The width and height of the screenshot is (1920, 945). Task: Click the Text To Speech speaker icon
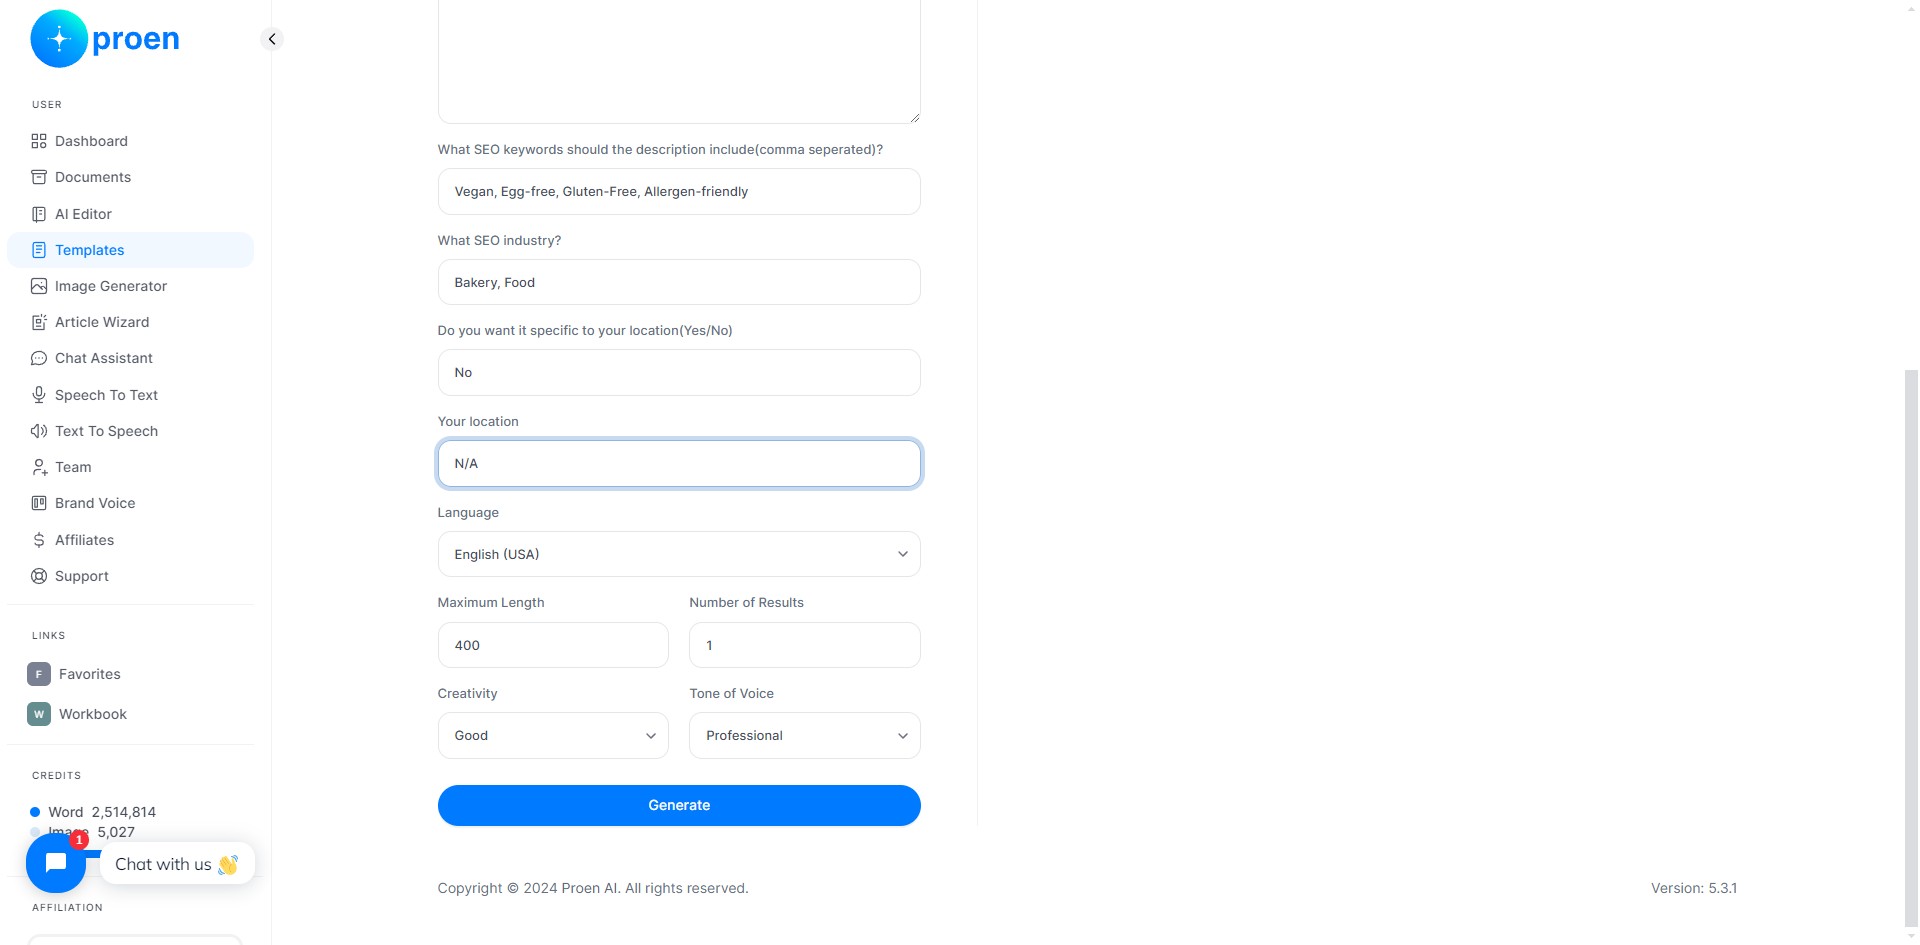click(x=39, y=431)
